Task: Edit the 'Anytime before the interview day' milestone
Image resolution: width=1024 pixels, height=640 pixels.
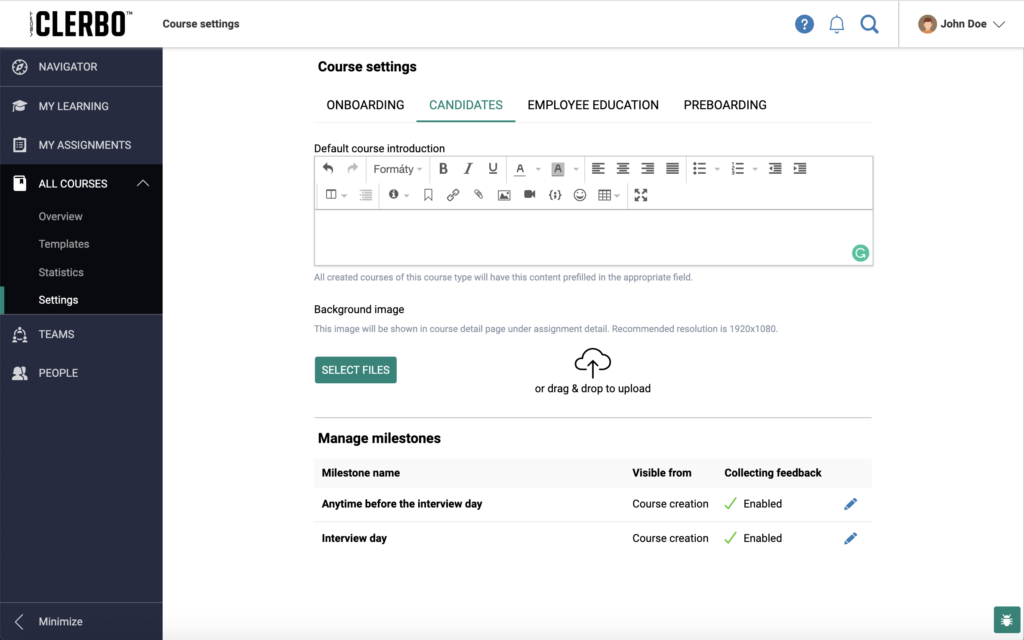Action: [x=850, y=504]
